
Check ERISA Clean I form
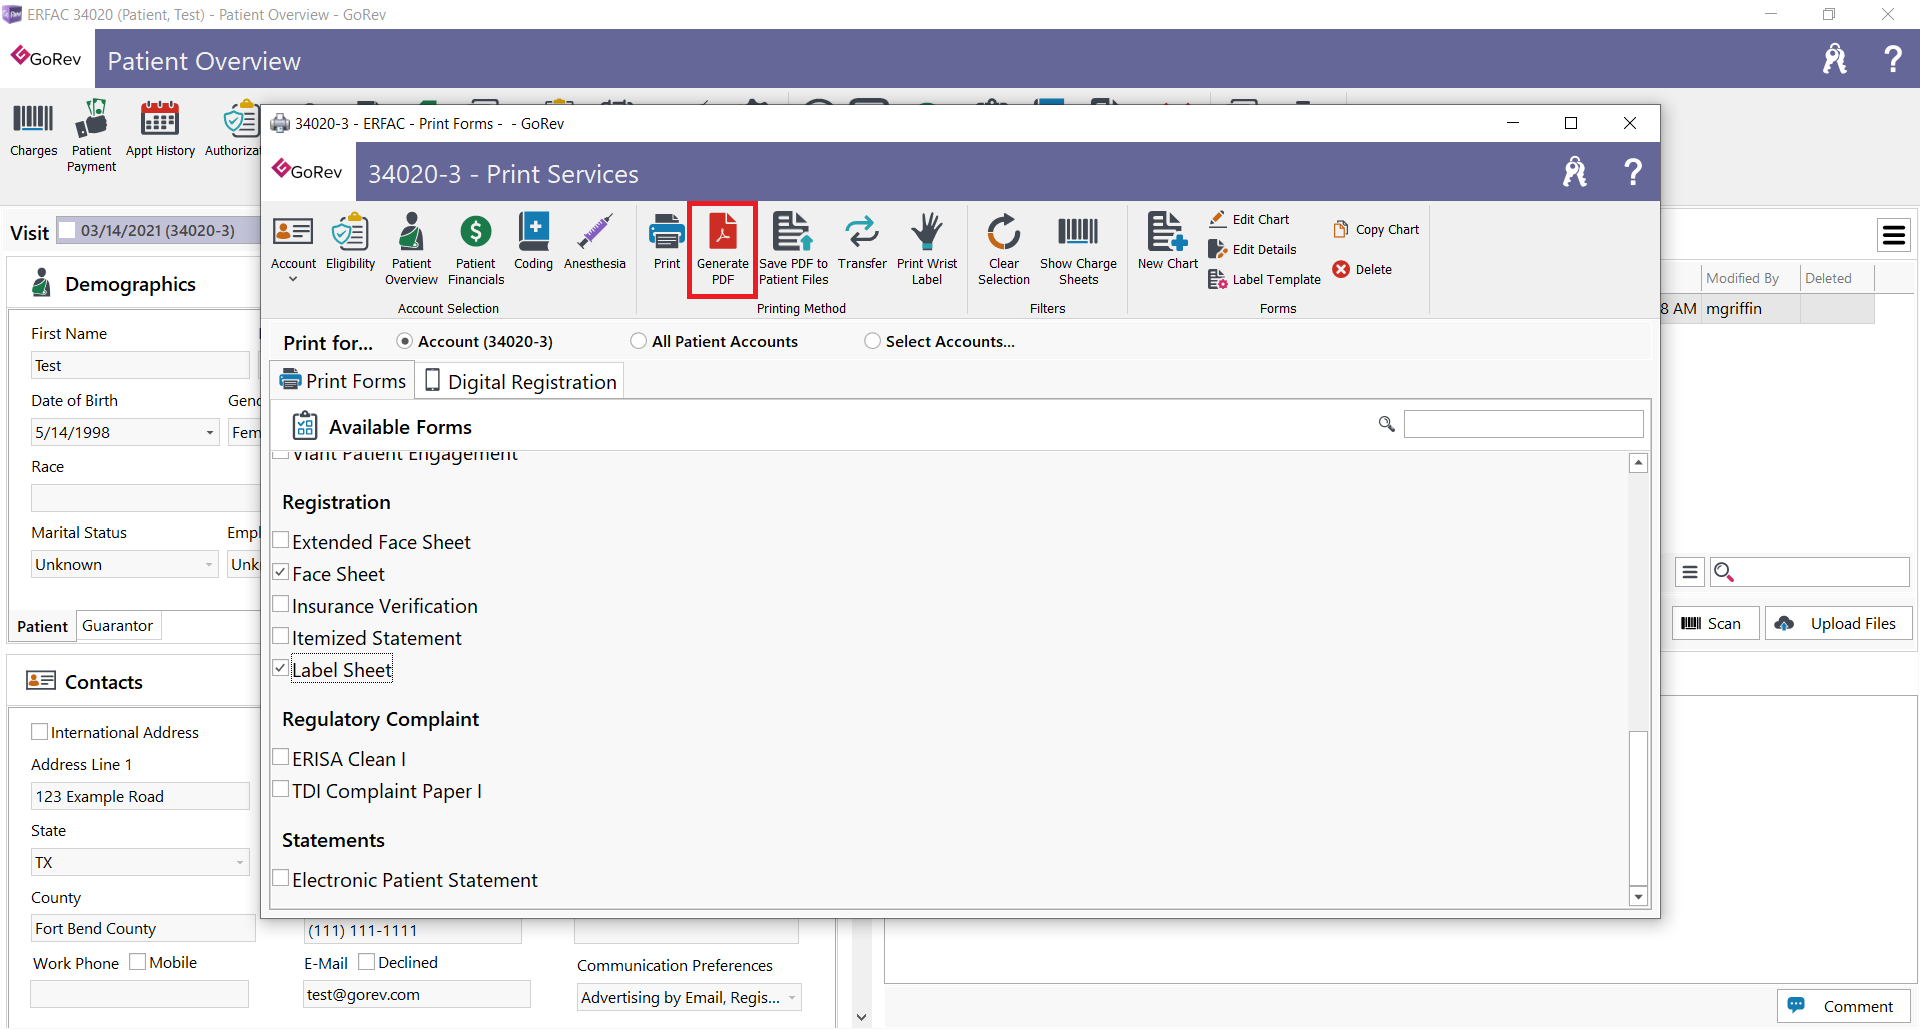[281, 757]
